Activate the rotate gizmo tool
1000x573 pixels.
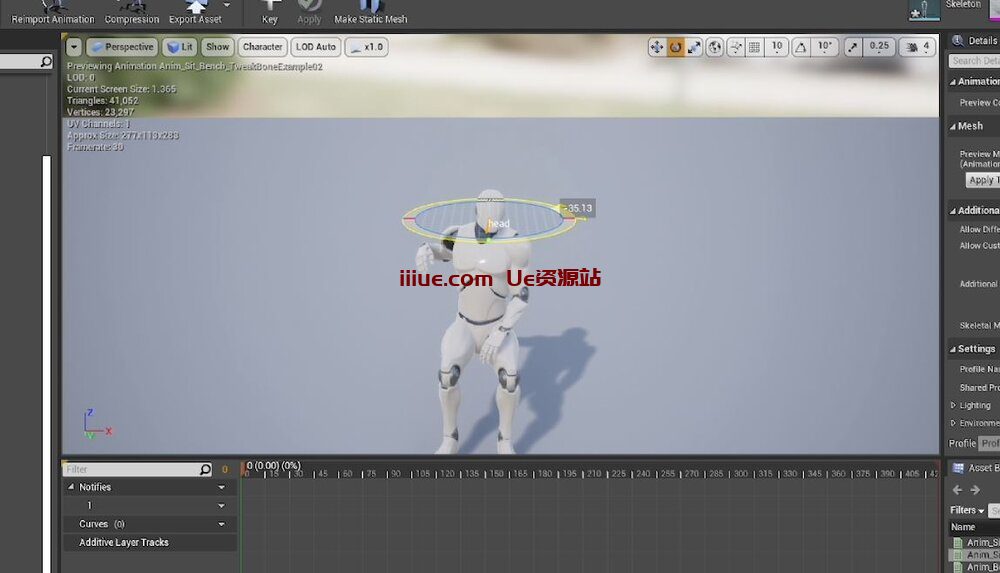[676, 47]
